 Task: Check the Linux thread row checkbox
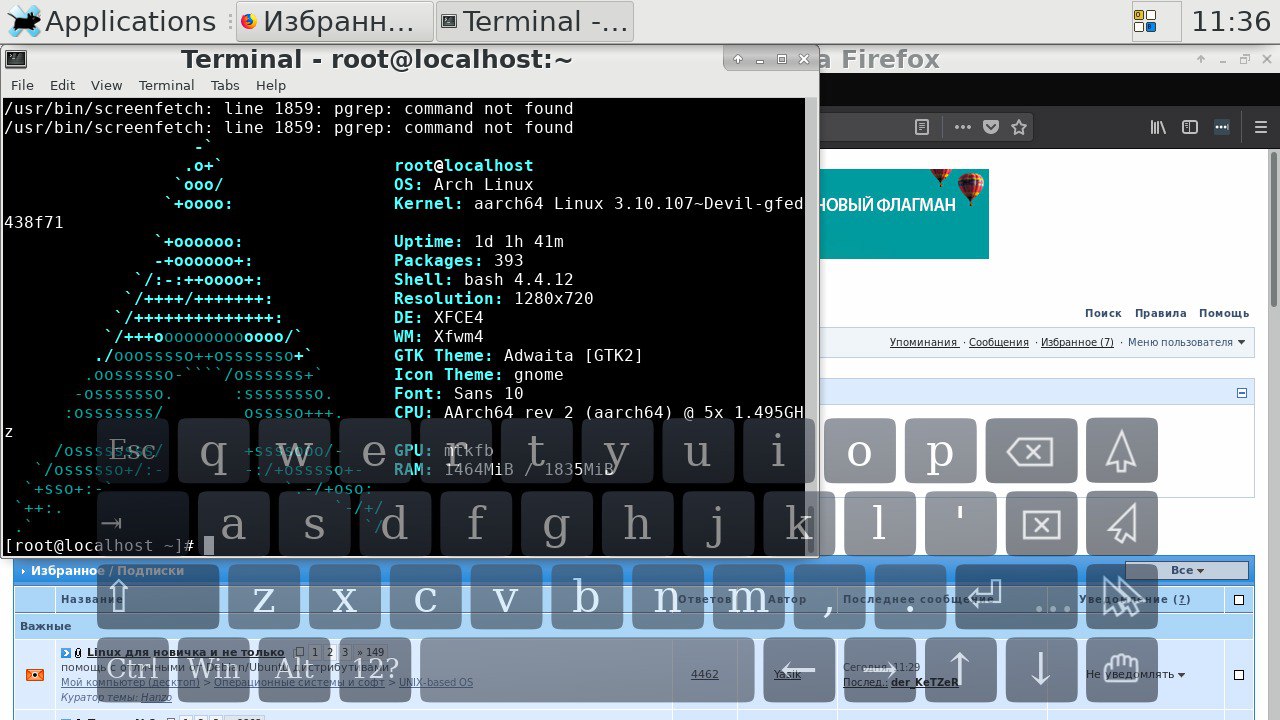pos(1239,675)
